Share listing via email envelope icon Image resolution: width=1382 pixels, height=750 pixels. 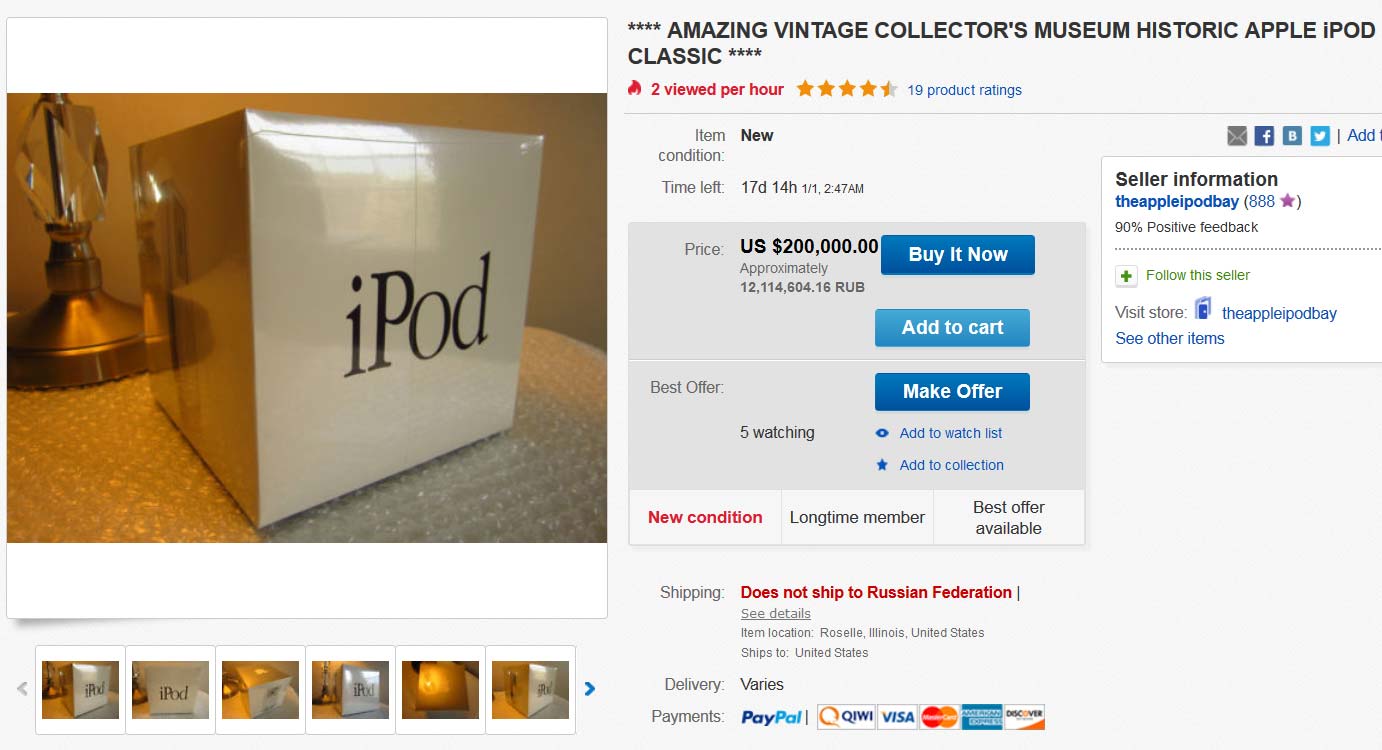coord(1237,136)
